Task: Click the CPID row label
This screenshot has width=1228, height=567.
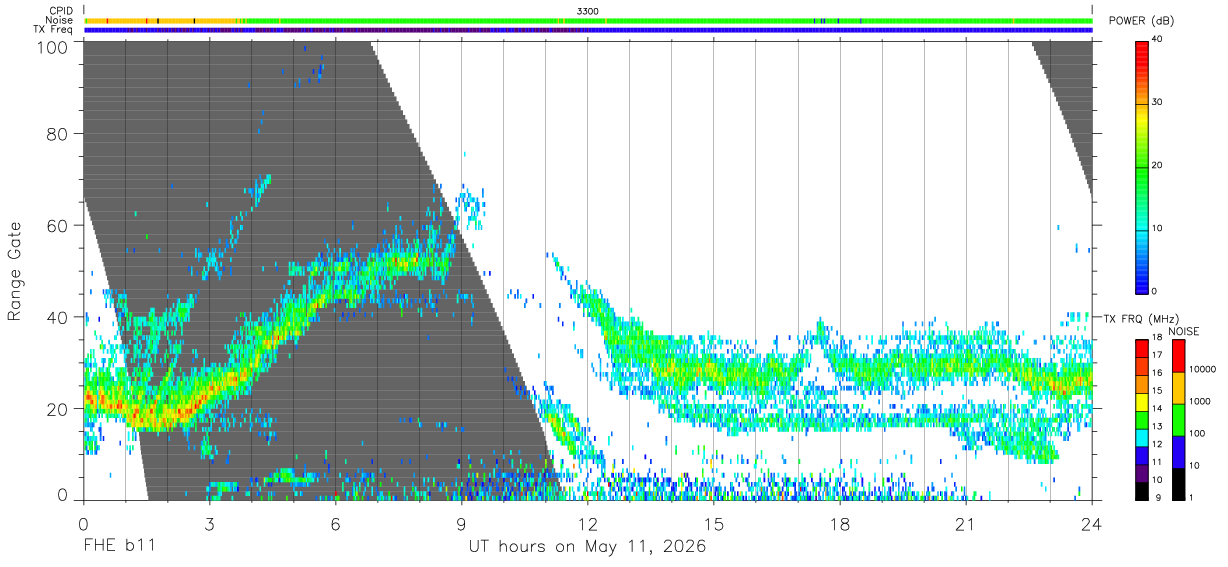Action: pos(61,11)
